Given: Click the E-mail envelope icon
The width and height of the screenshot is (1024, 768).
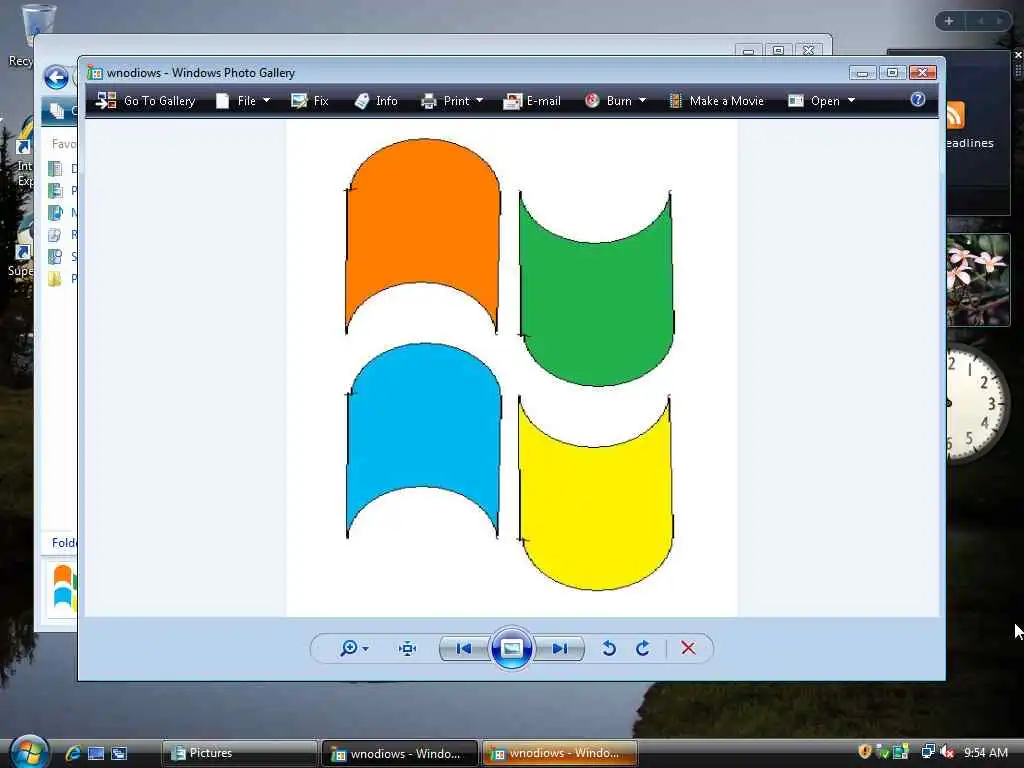Looking at the screenshot, I should (513, 101).
